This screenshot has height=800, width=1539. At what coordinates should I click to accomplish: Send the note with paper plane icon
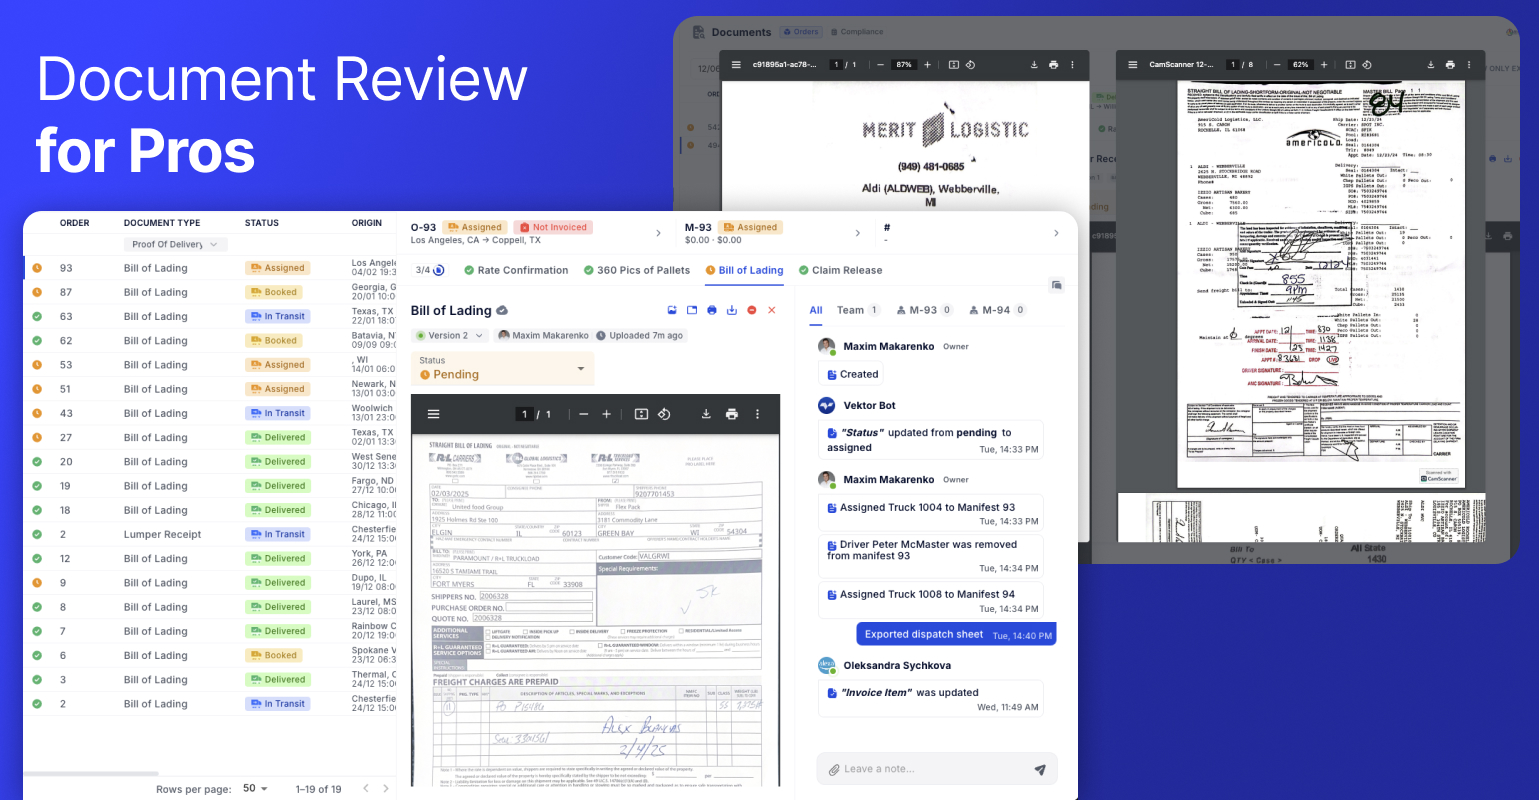[x=1040, y=769]
